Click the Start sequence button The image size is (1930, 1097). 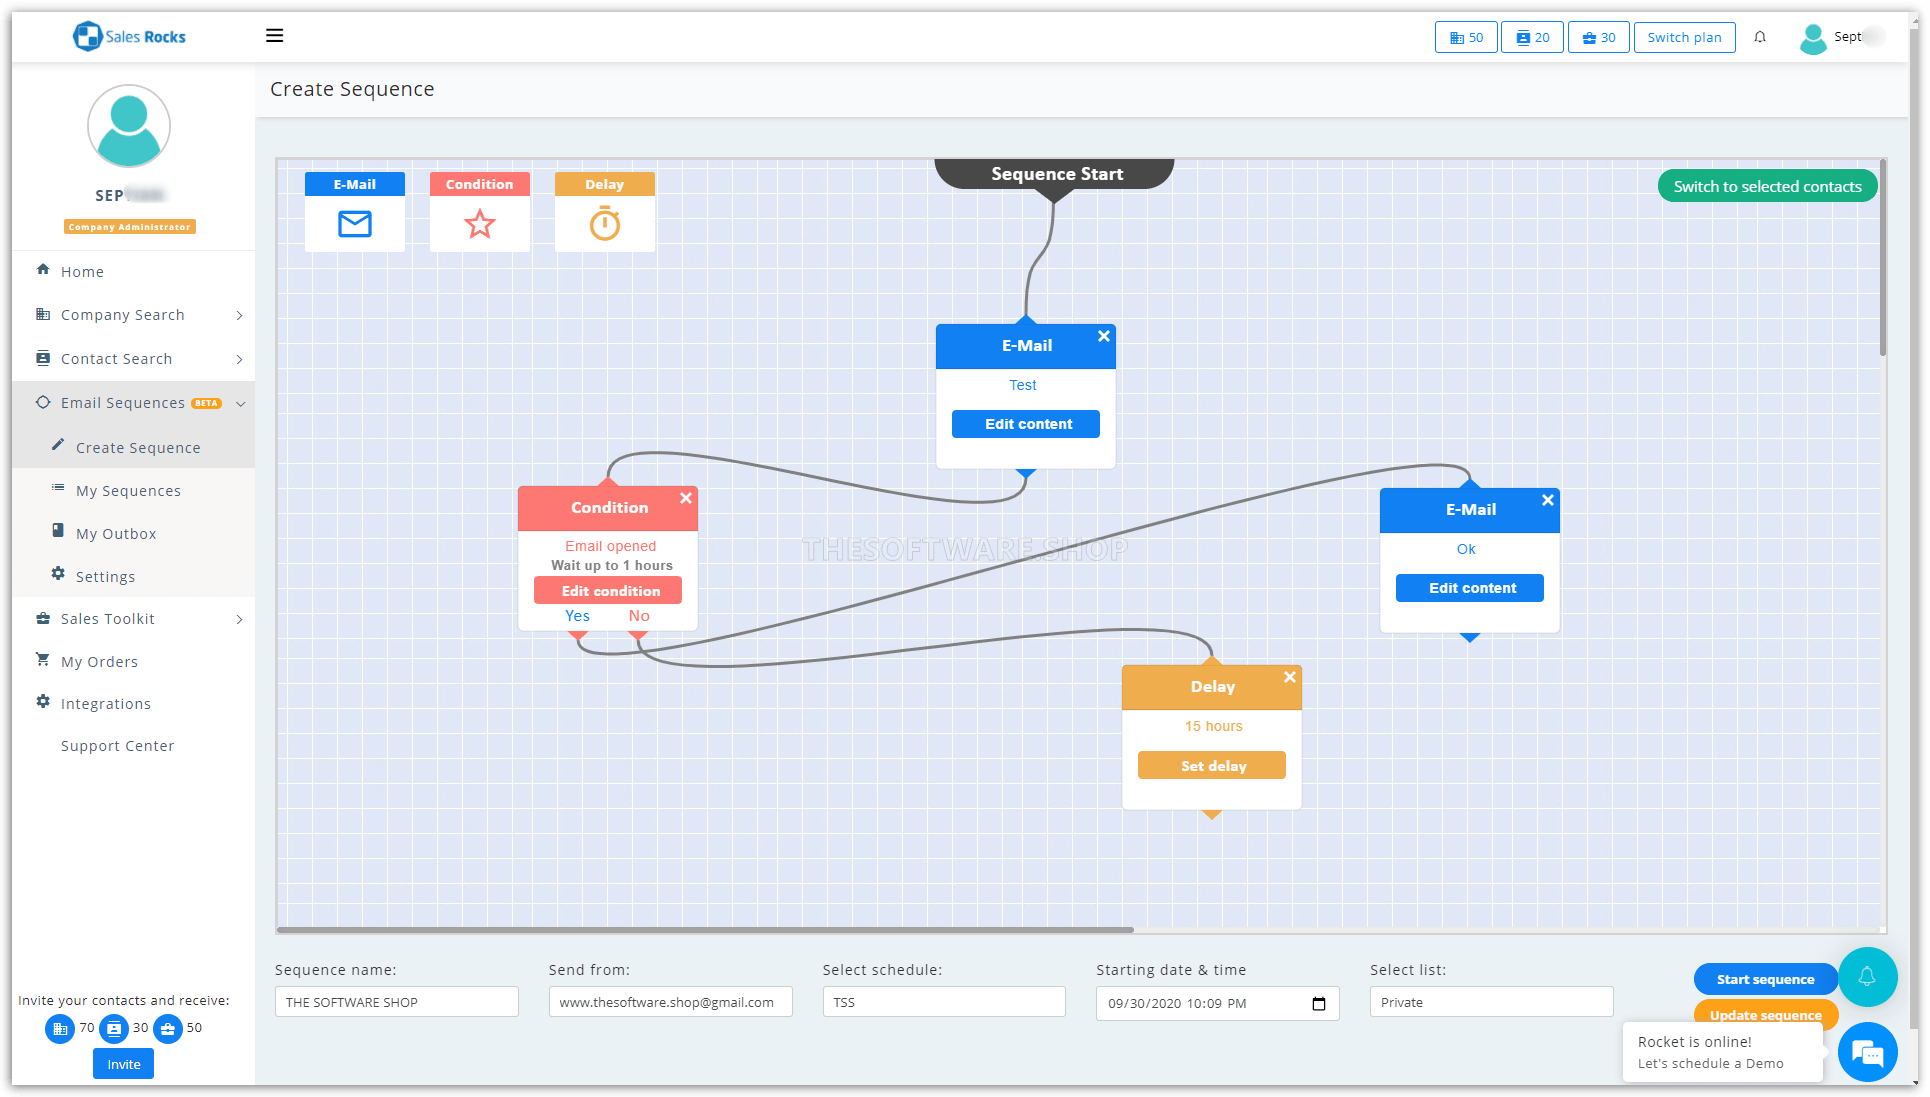[x=1765, y=979]
